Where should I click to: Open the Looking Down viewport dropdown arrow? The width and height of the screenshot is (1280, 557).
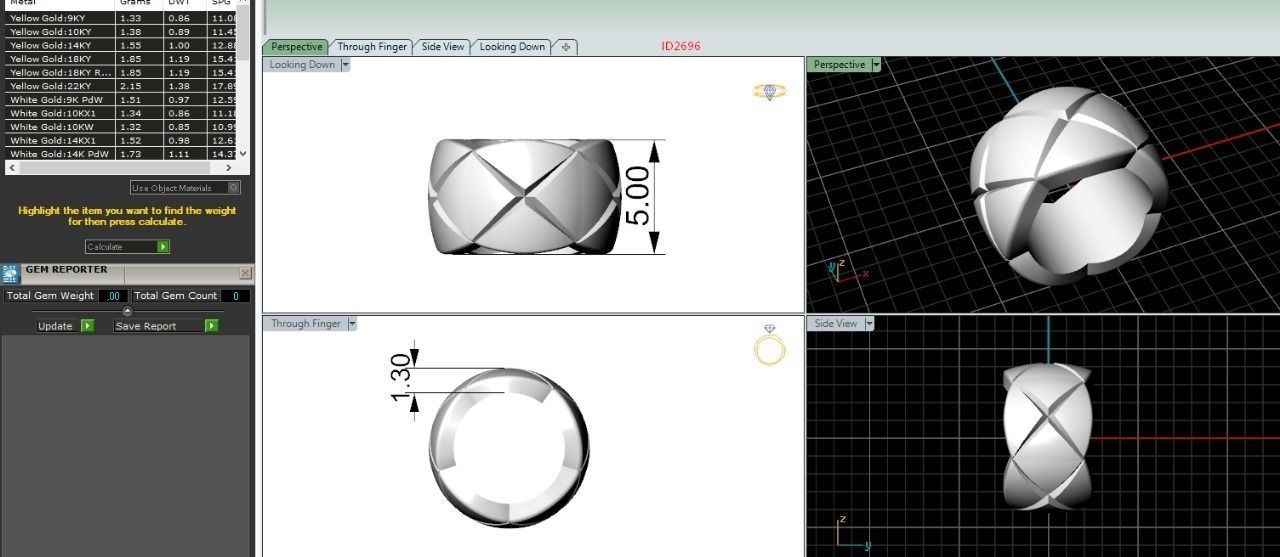pos(345,65)
